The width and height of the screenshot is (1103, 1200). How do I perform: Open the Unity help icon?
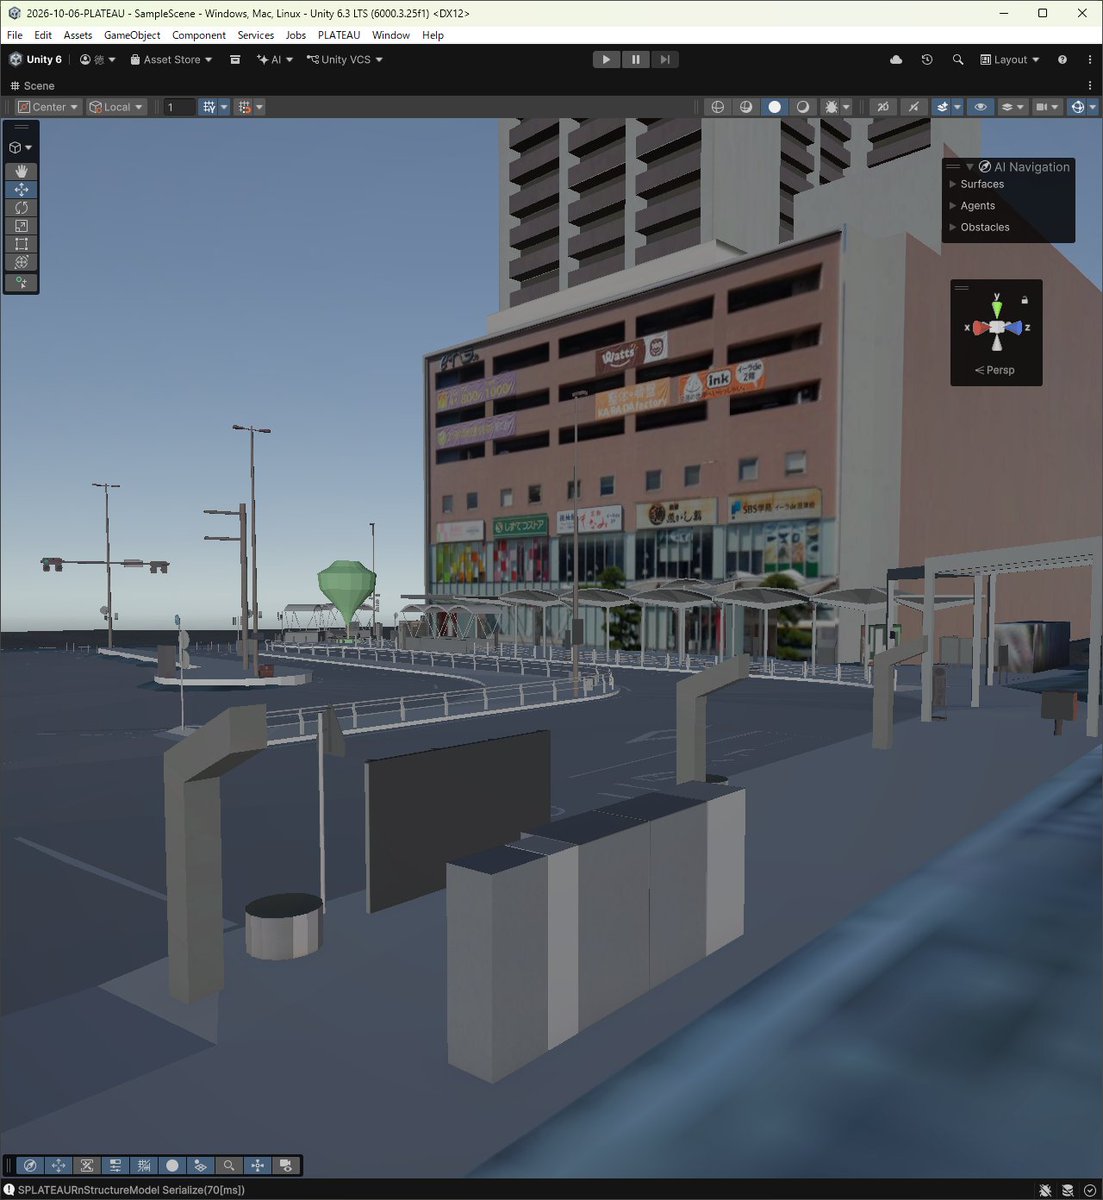coord(1062,60)
